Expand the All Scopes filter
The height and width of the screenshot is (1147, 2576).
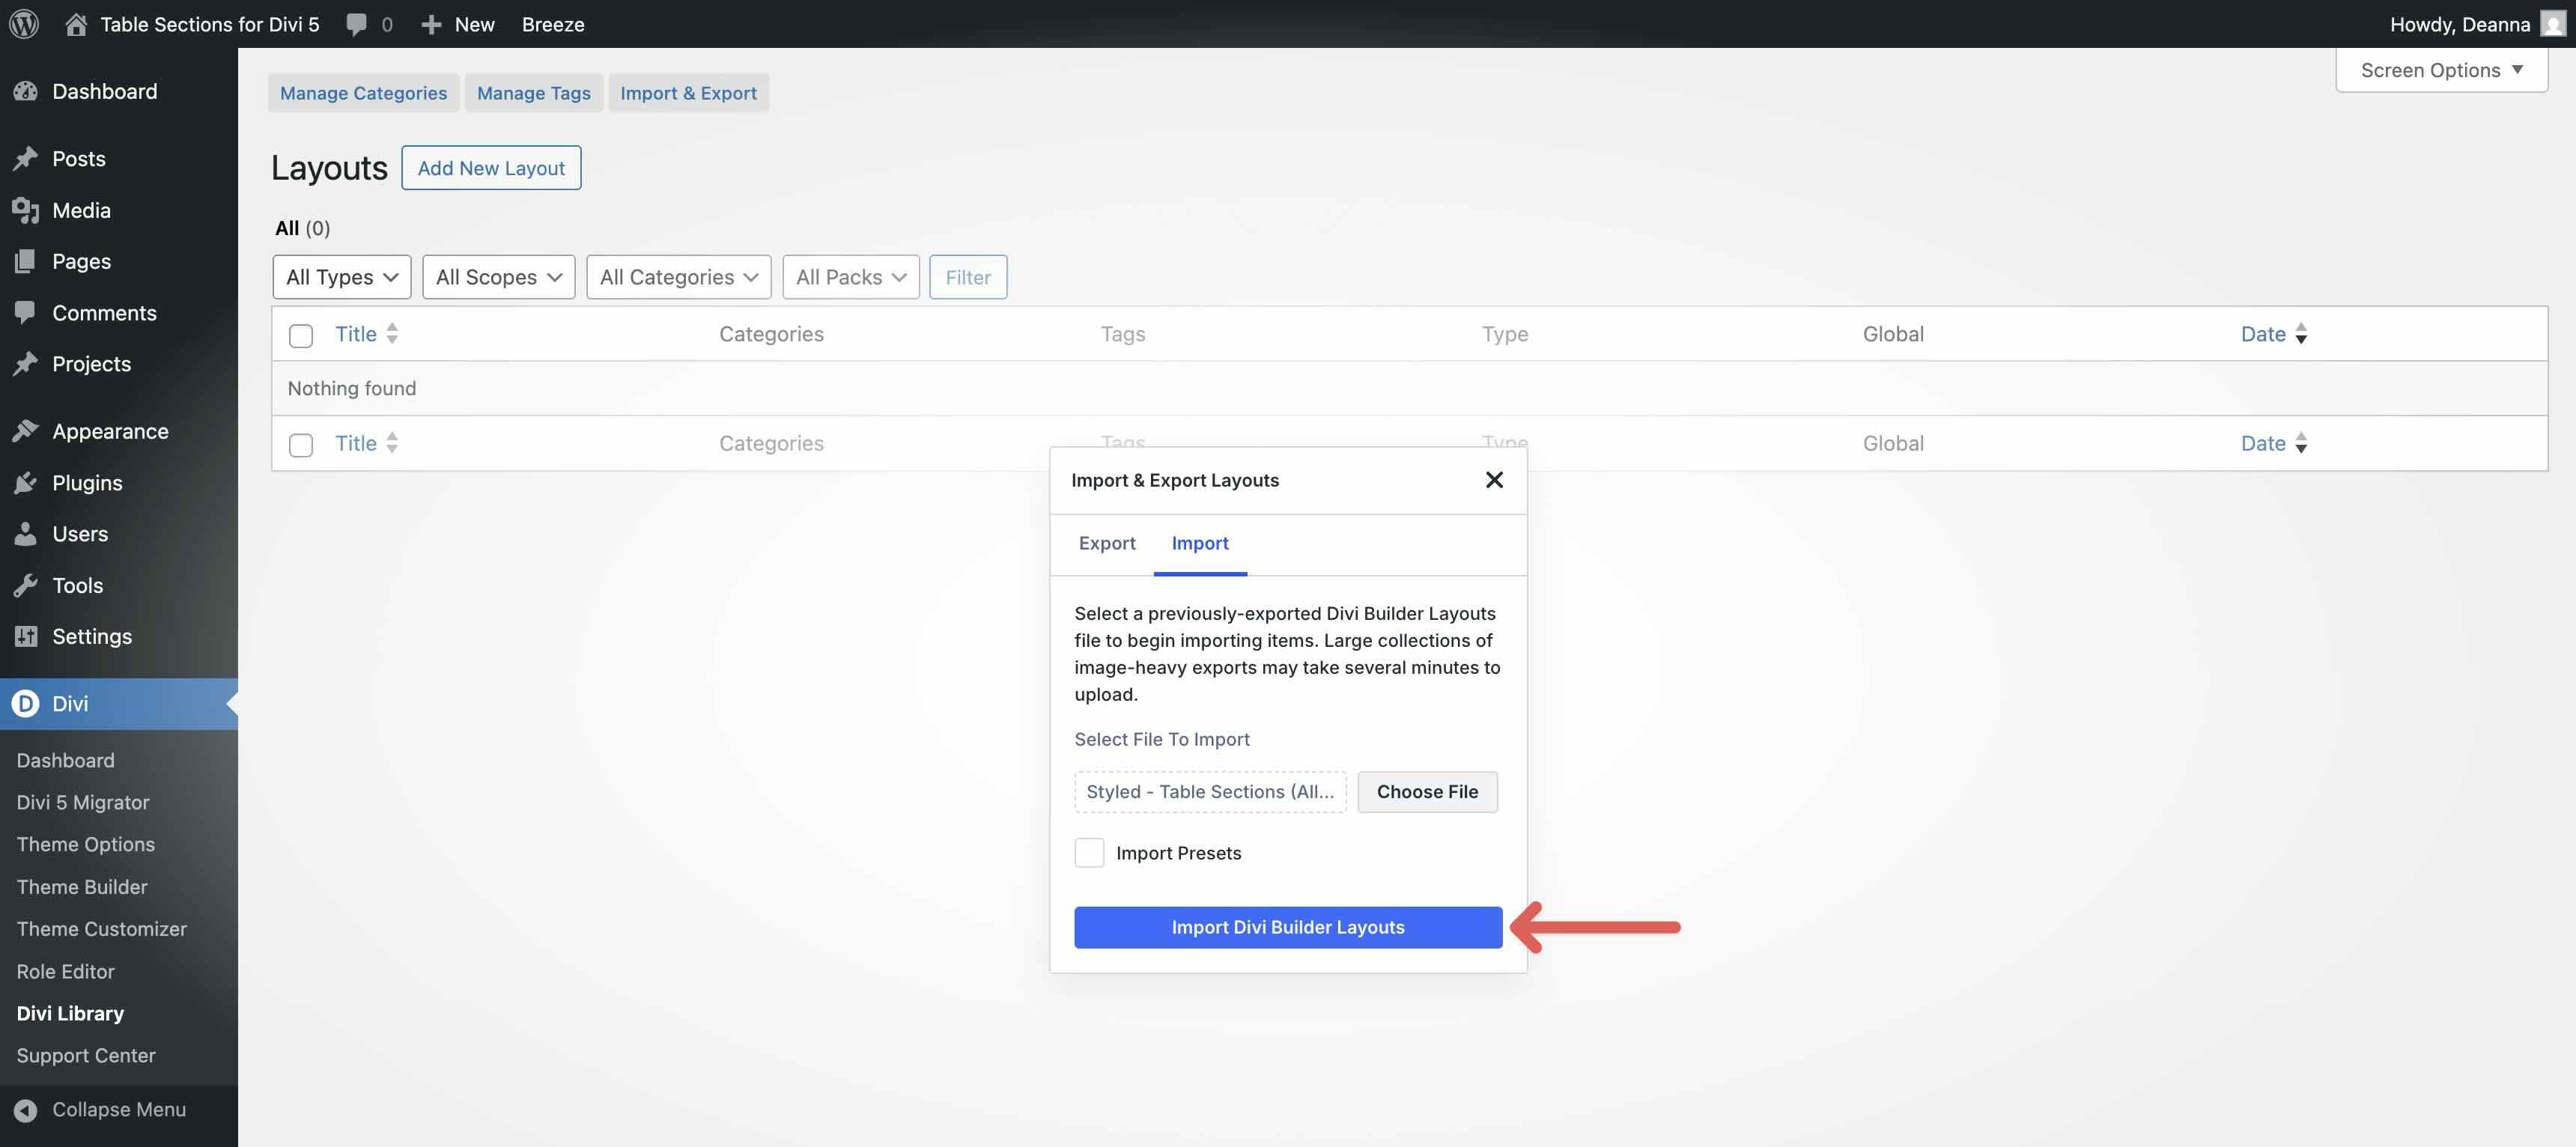tap(498, 277)
